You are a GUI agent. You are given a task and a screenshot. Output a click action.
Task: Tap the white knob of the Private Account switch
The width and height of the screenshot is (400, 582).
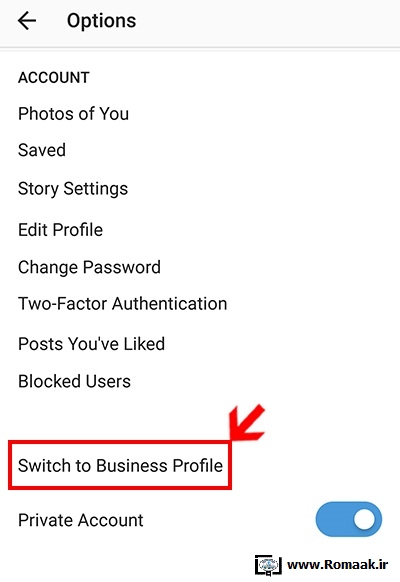(364, 519)
